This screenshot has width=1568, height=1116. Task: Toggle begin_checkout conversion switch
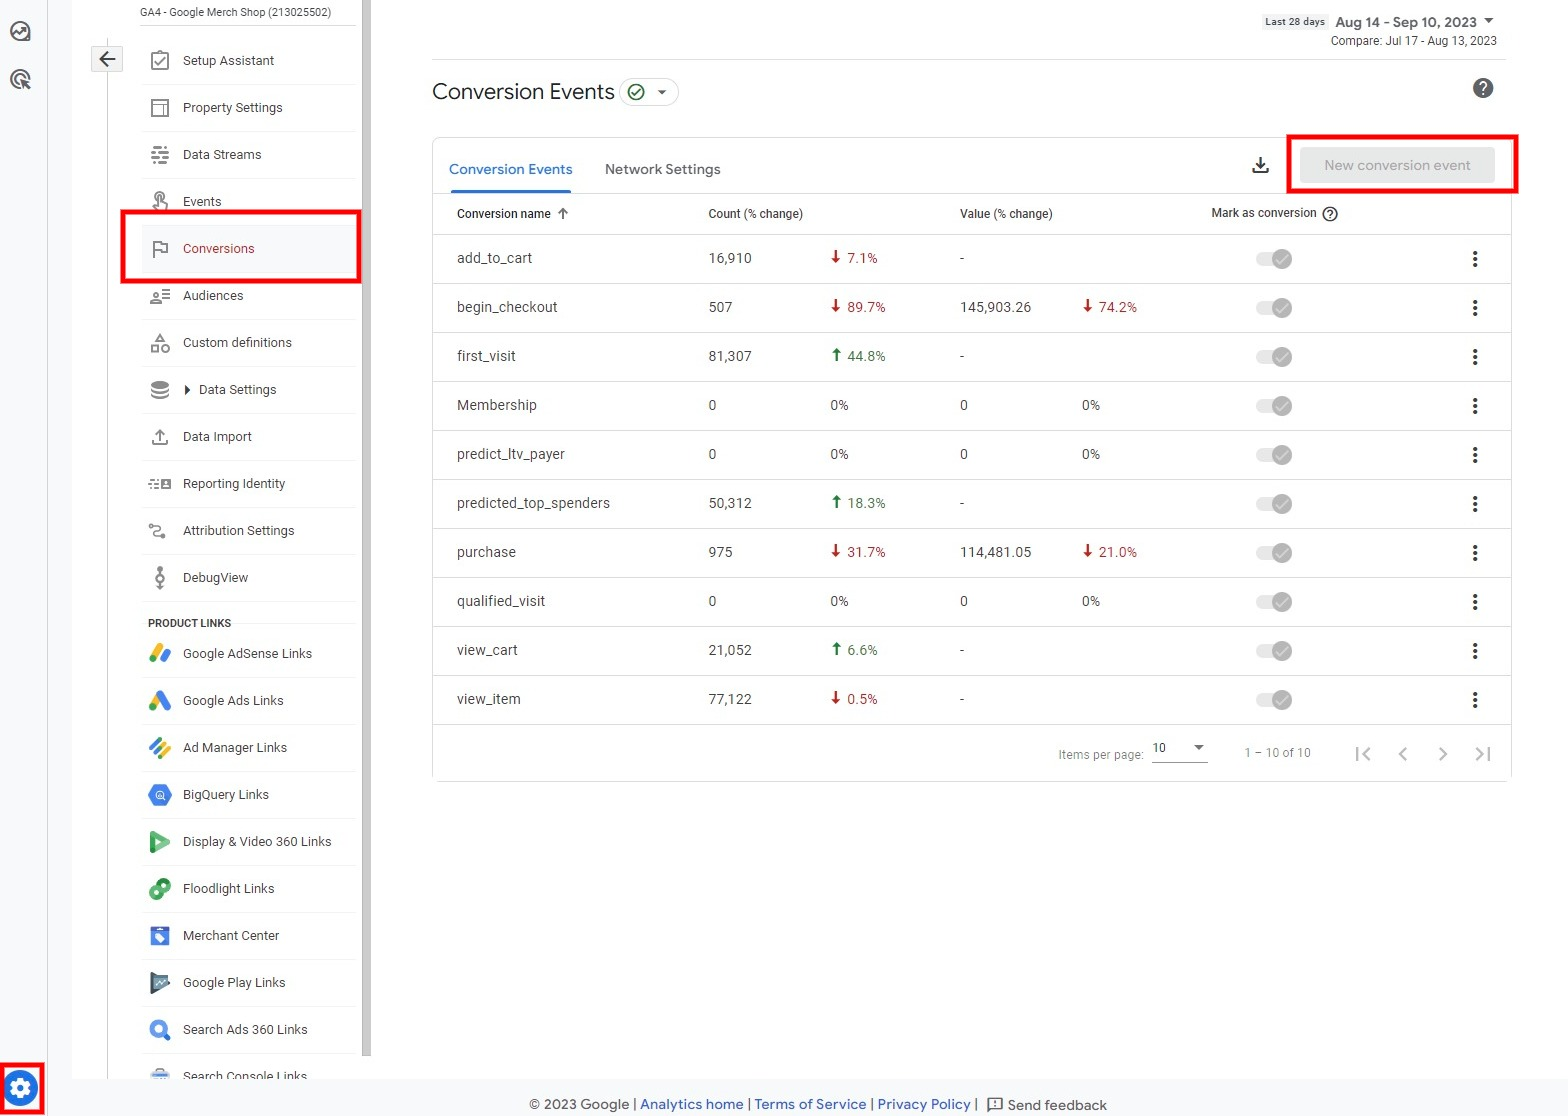click(x=1274, y=308)
